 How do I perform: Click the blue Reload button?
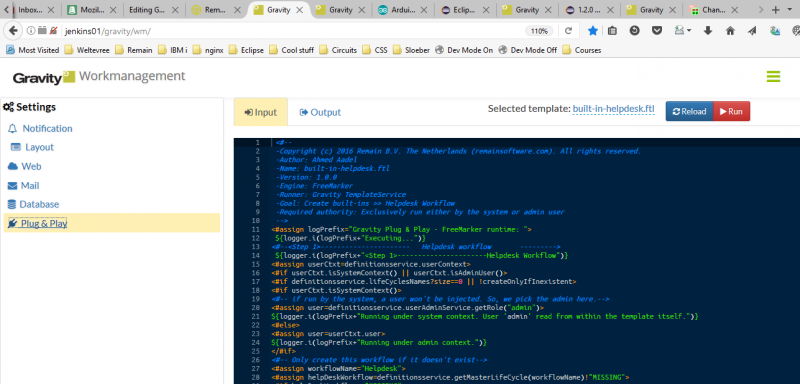click(689, 112)
